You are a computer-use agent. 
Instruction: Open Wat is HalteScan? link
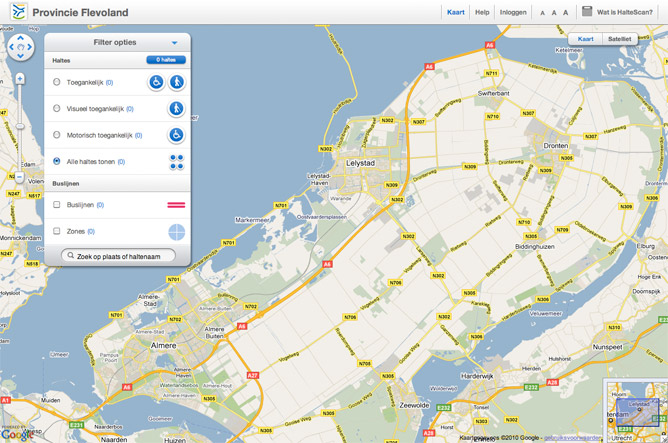625,12
